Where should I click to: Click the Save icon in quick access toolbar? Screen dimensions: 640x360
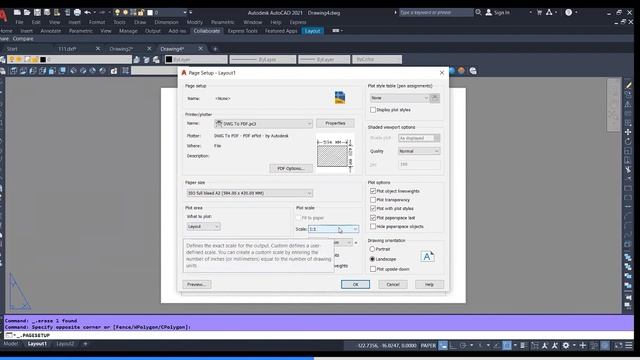[37, 13]
